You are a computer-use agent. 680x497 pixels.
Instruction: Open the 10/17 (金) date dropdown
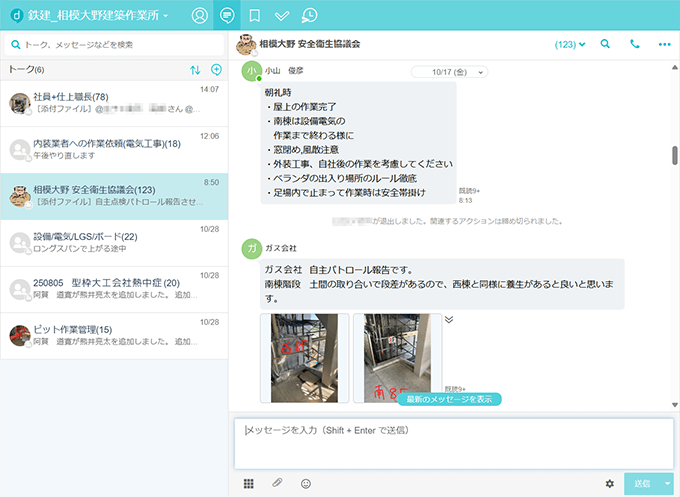[449, 72]
